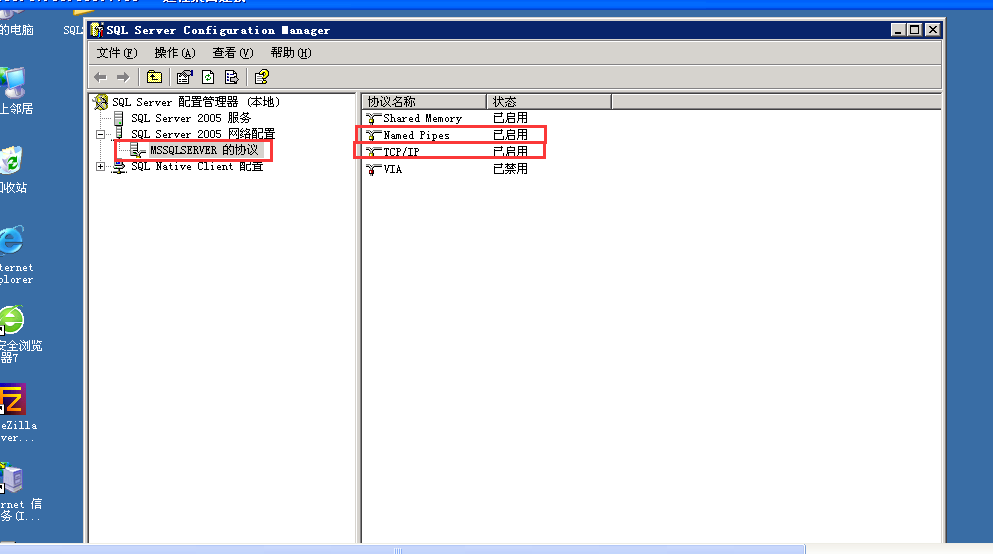
Task: Collapse the SQL Server 2005 网络配置 node
Action: (x=100, y=134)
